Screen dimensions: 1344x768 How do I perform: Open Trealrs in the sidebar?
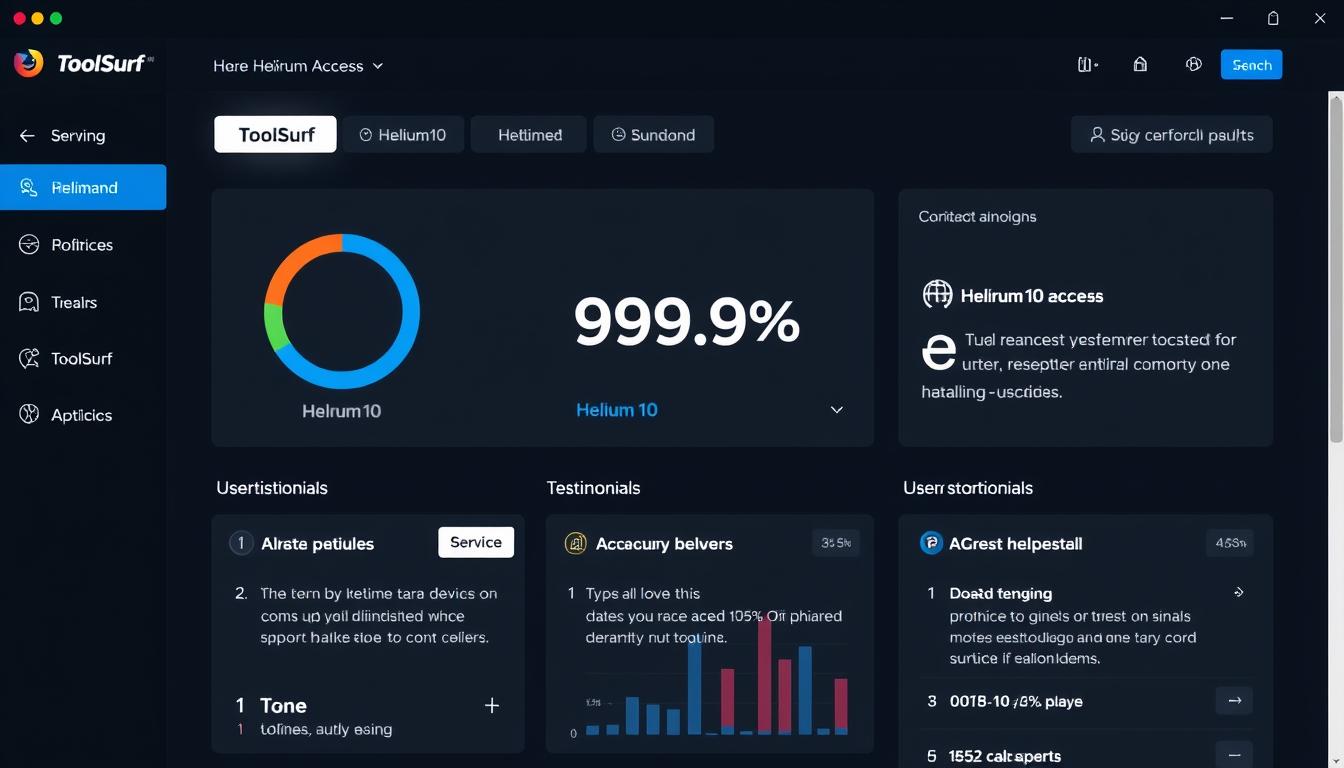[x=74, y=302]
